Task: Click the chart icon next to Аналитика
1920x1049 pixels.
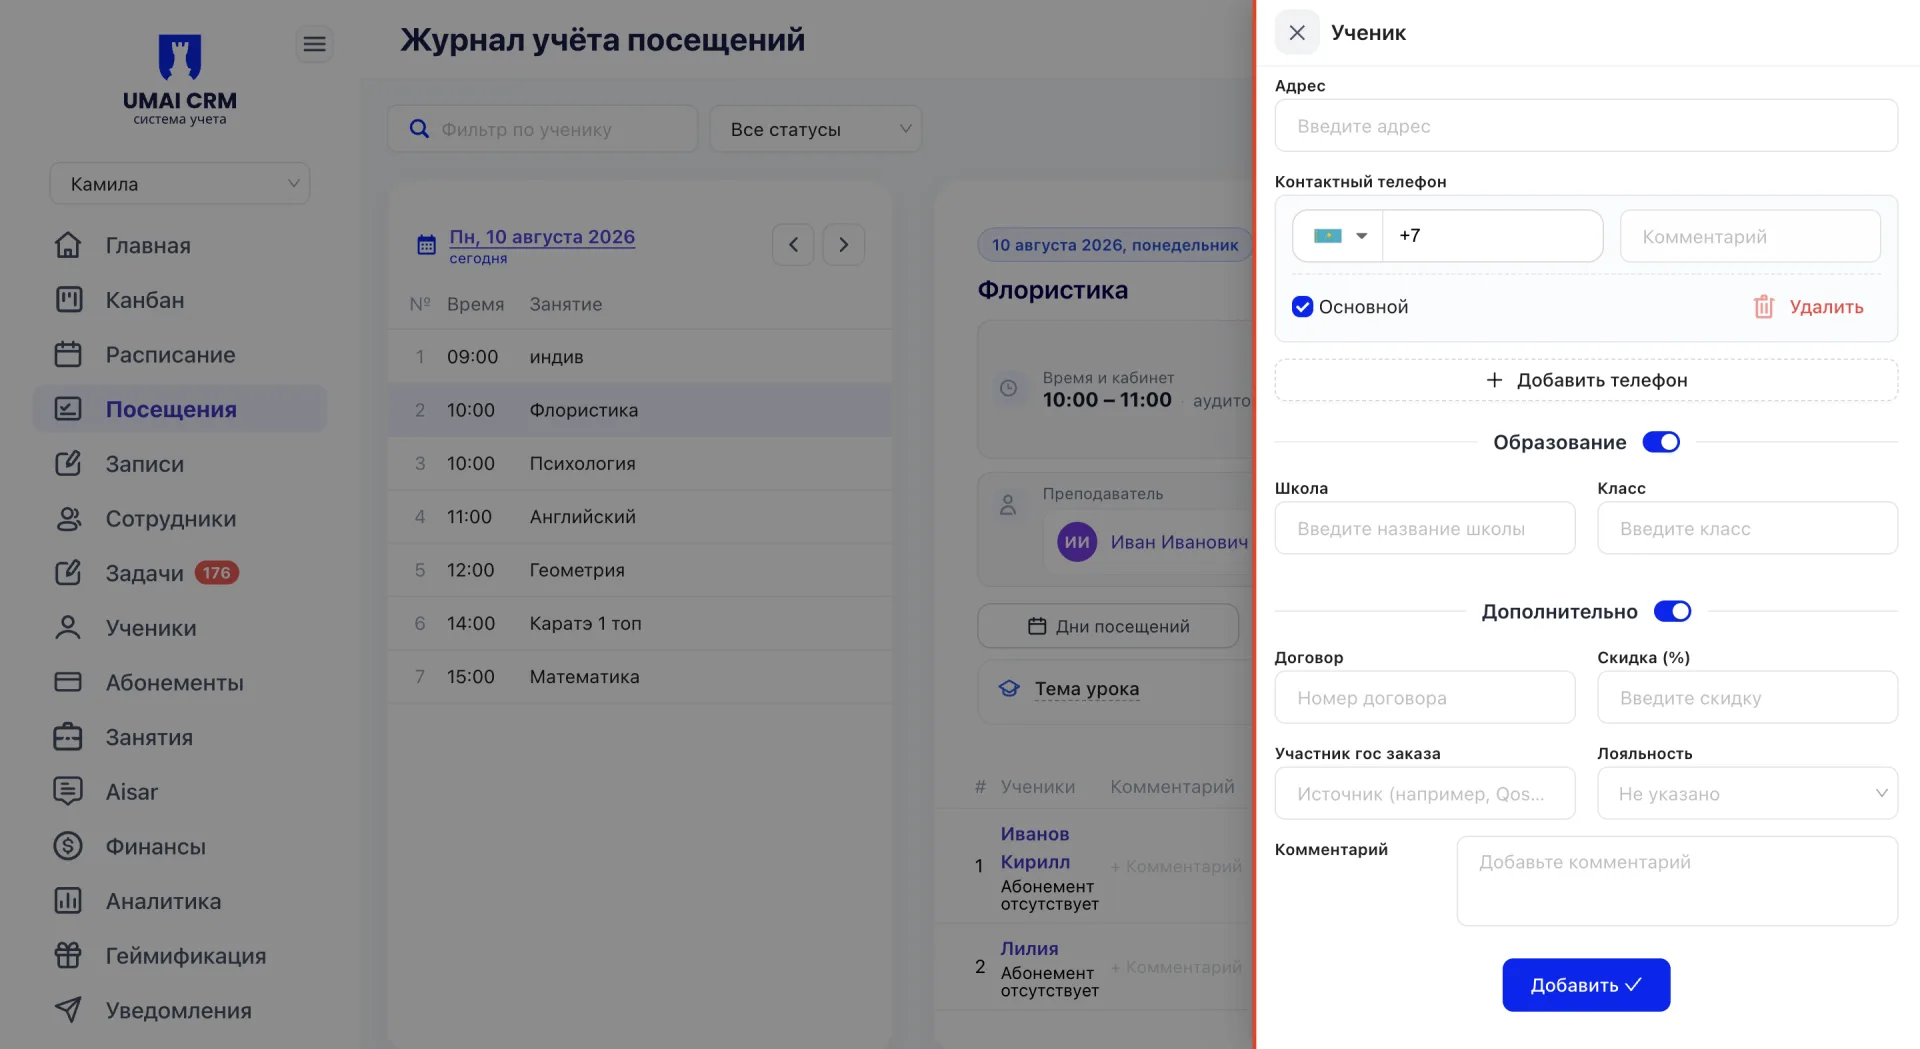Action: tap(68, 901)
